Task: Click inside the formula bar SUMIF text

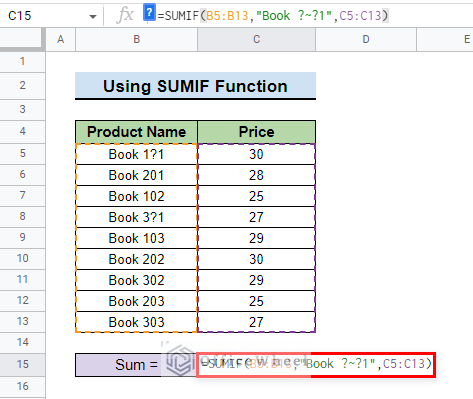Action: (x=273, y=16)
